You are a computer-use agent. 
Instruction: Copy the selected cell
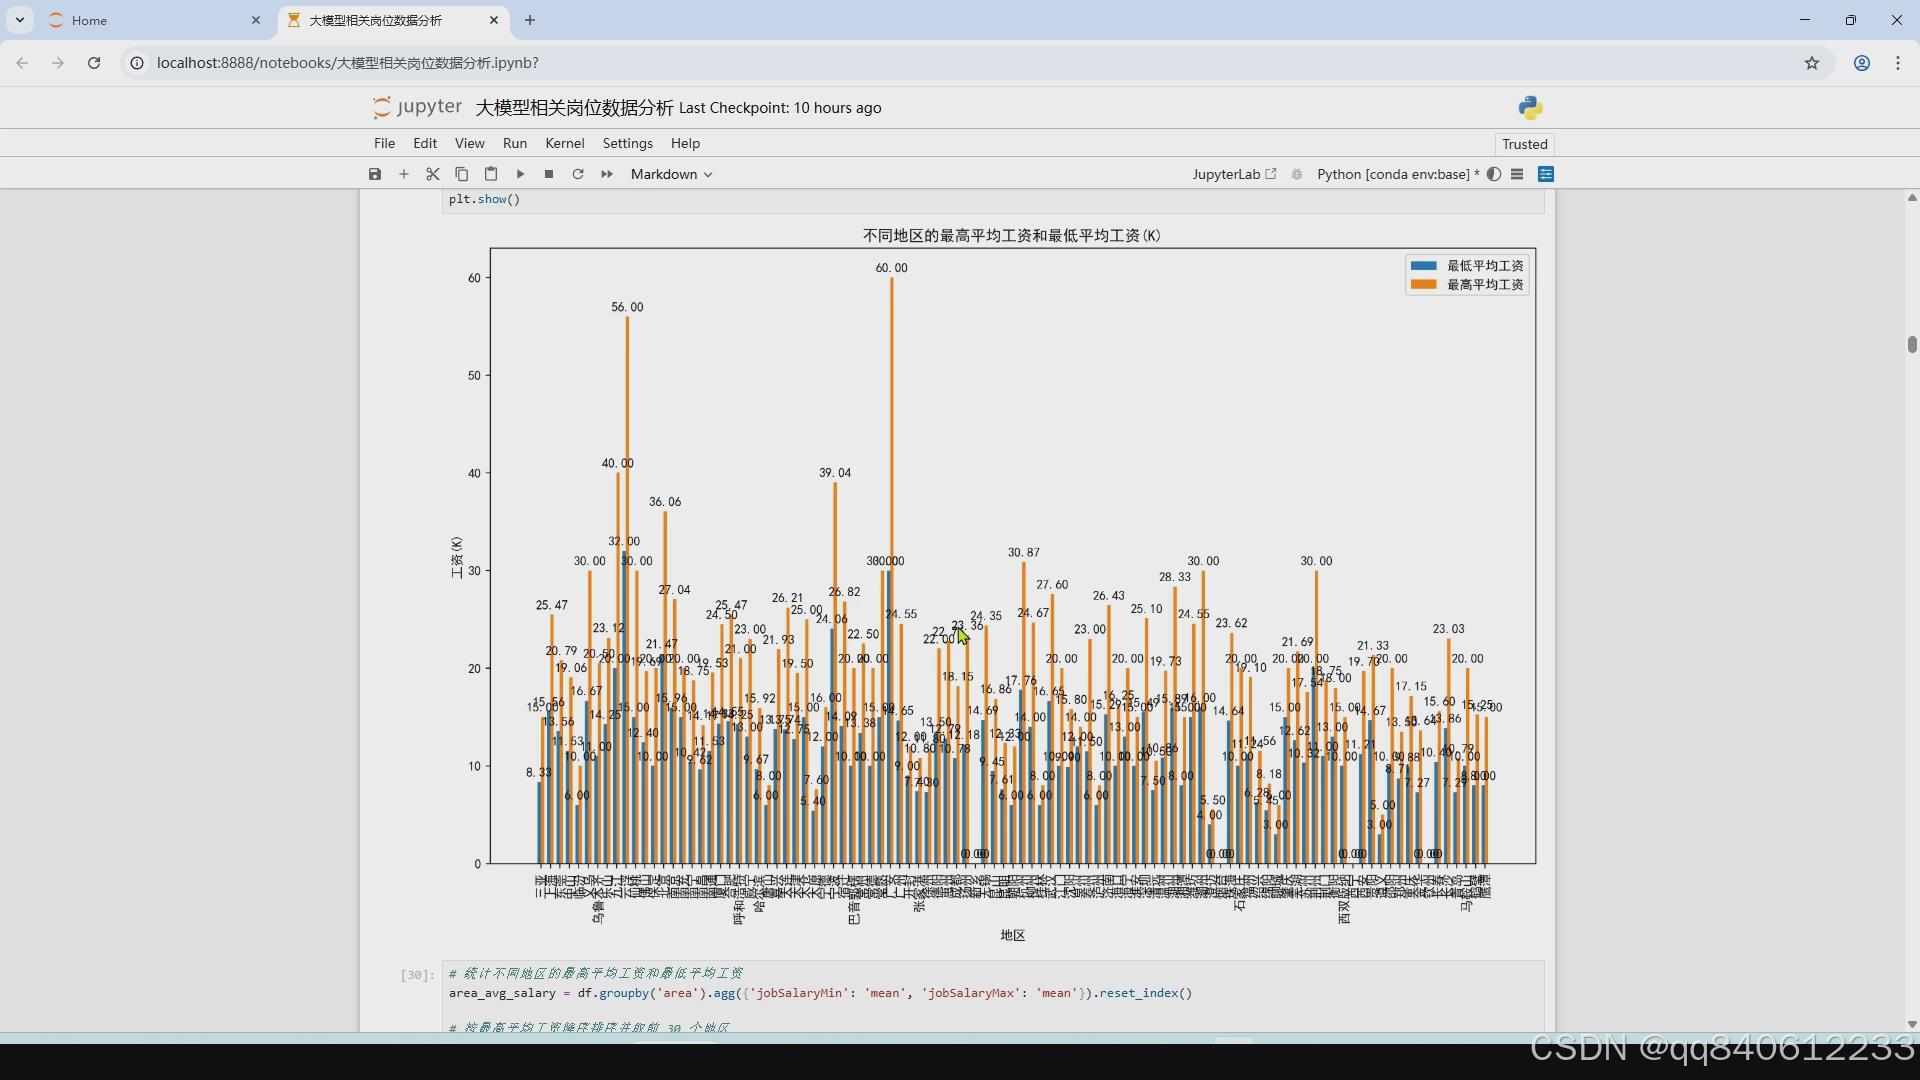[x=462, y=174]
